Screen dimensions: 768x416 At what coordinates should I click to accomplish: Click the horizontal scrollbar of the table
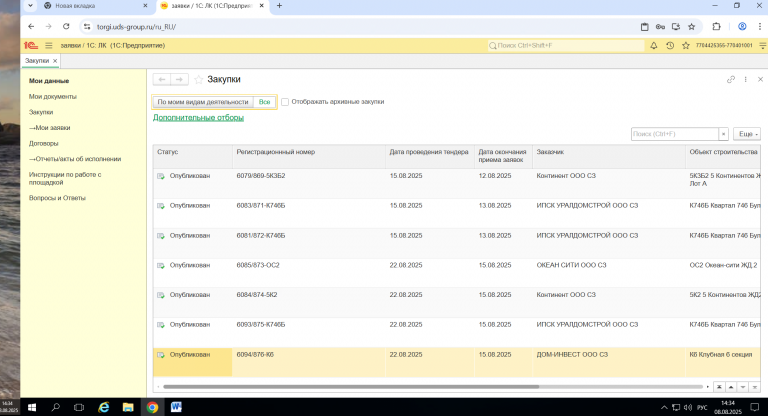tap(351, 387)
